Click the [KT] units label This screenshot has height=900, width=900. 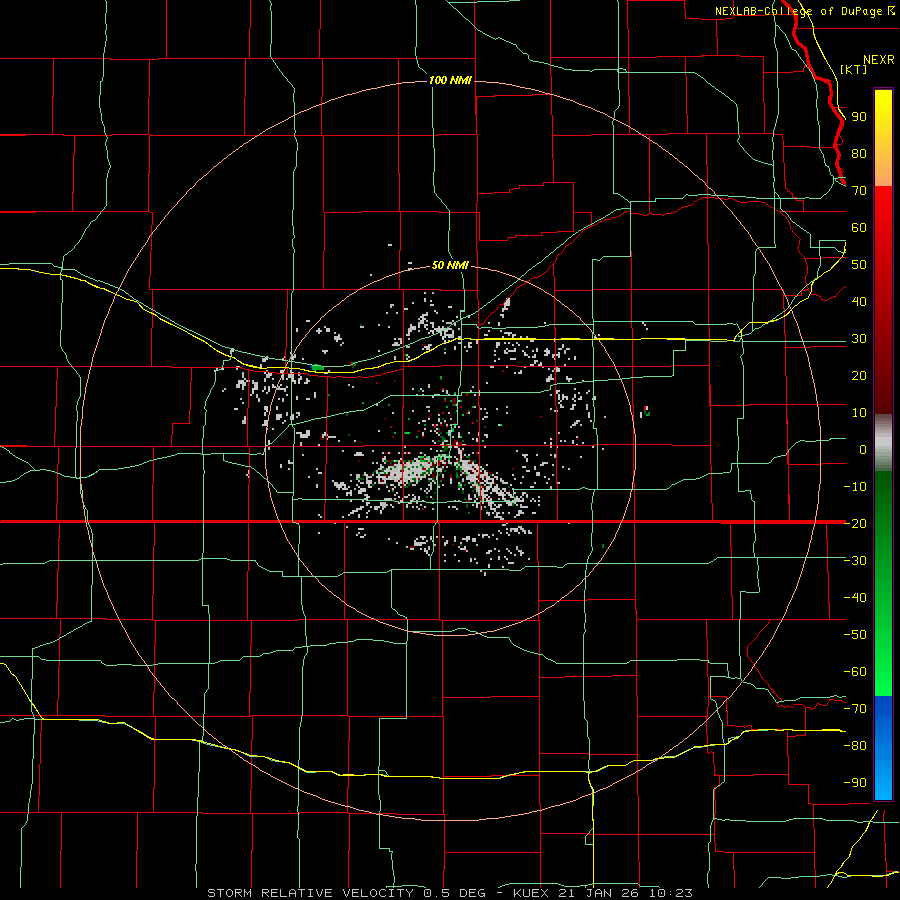(854, 69)
